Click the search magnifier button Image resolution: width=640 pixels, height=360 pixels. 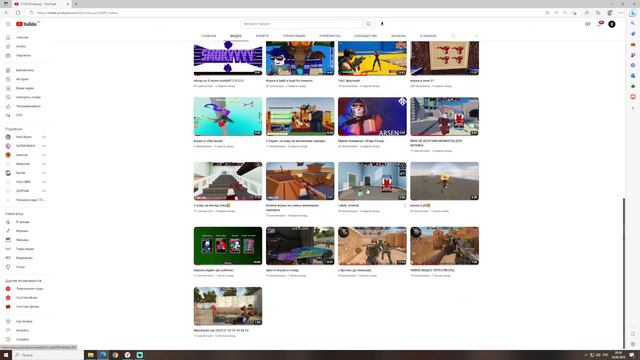pos(369,24)
